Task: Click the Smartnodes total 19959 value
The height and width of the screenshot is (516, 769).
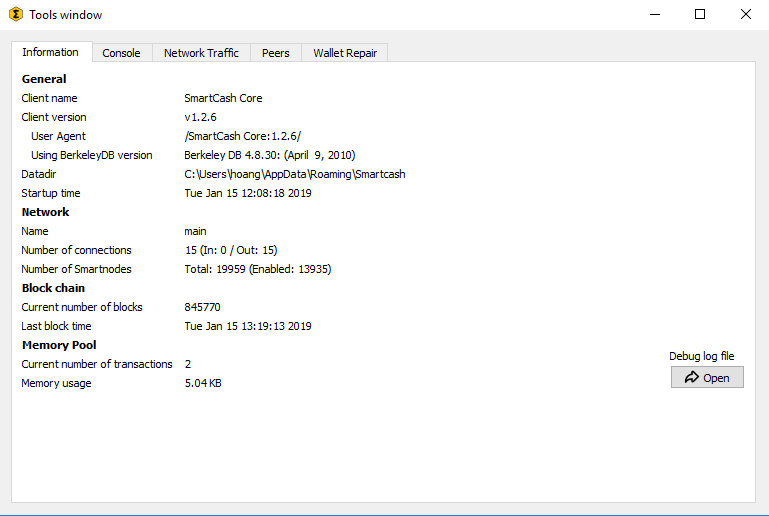Action: coord(257,269)
